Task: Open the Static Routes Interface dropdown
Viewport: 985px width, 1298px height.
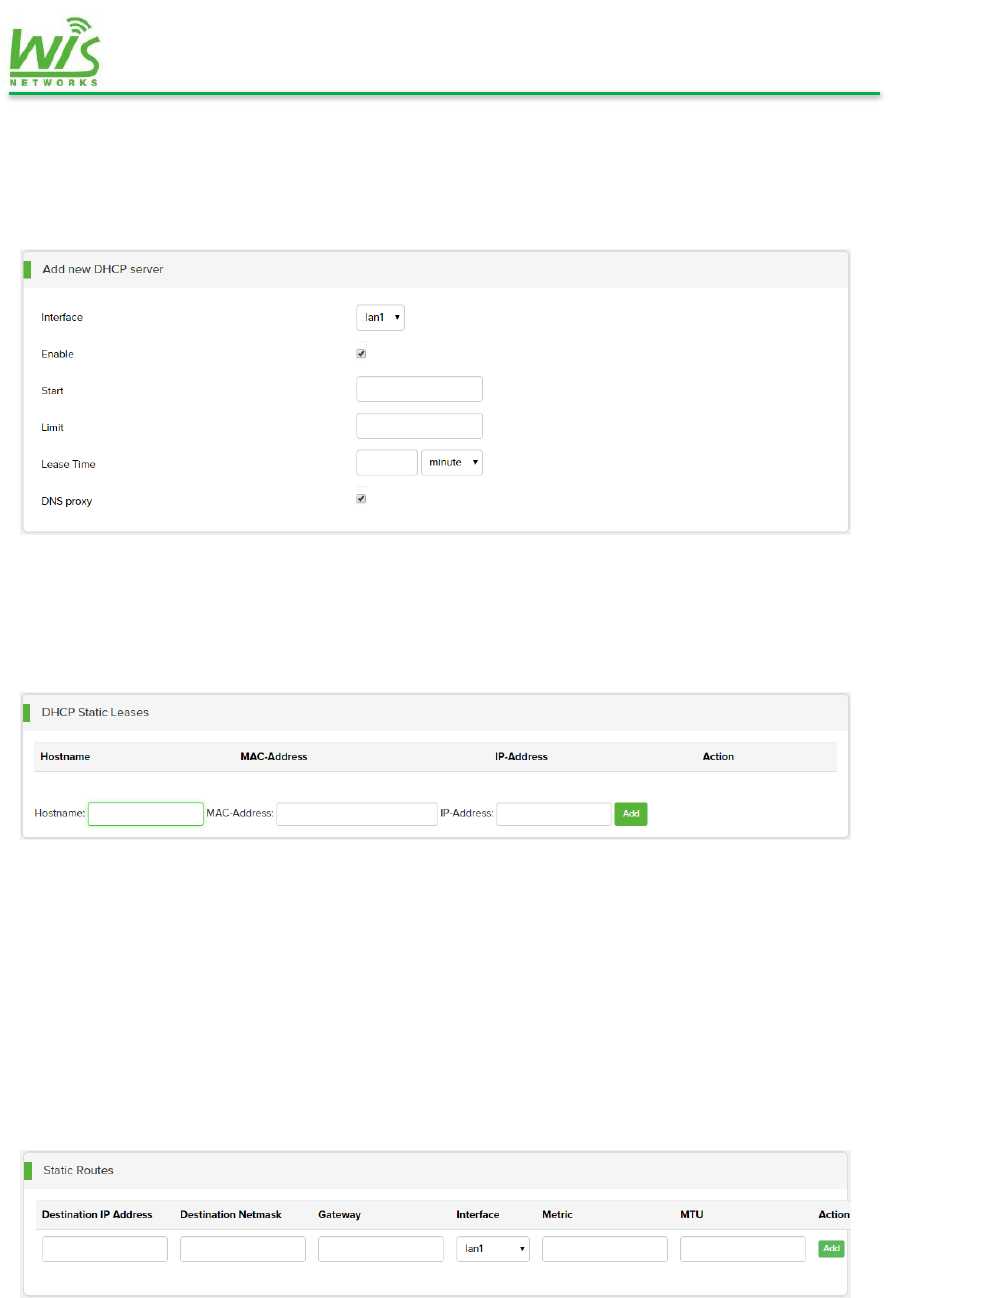Action: [x=493, y=1248]
